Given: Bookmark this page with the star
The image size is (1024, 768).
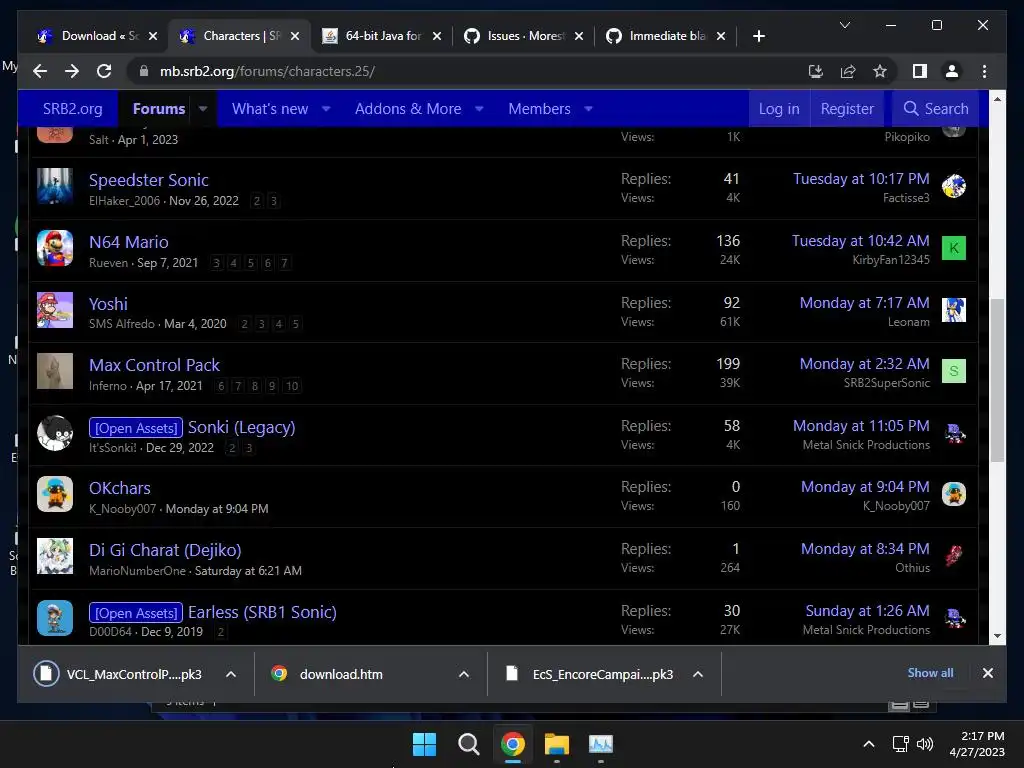Looking at the screenshot, I should pos(880,71).
